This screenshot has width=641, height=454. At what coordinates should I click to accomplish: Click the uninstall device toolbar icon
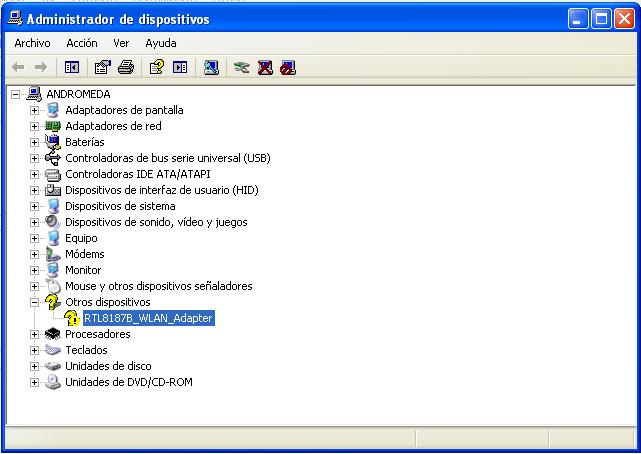pos(265,67)
